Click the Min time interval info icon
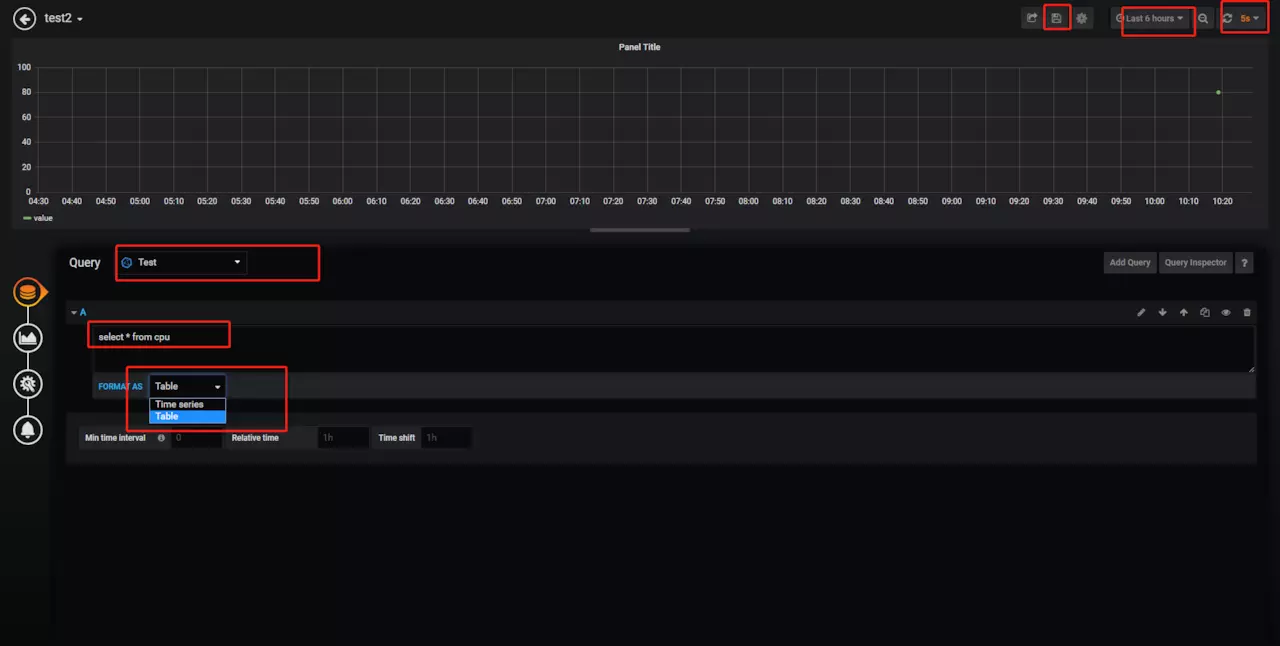Viewport: 1280px width, 646px height. pyautogui.click(x=161, y=438)
